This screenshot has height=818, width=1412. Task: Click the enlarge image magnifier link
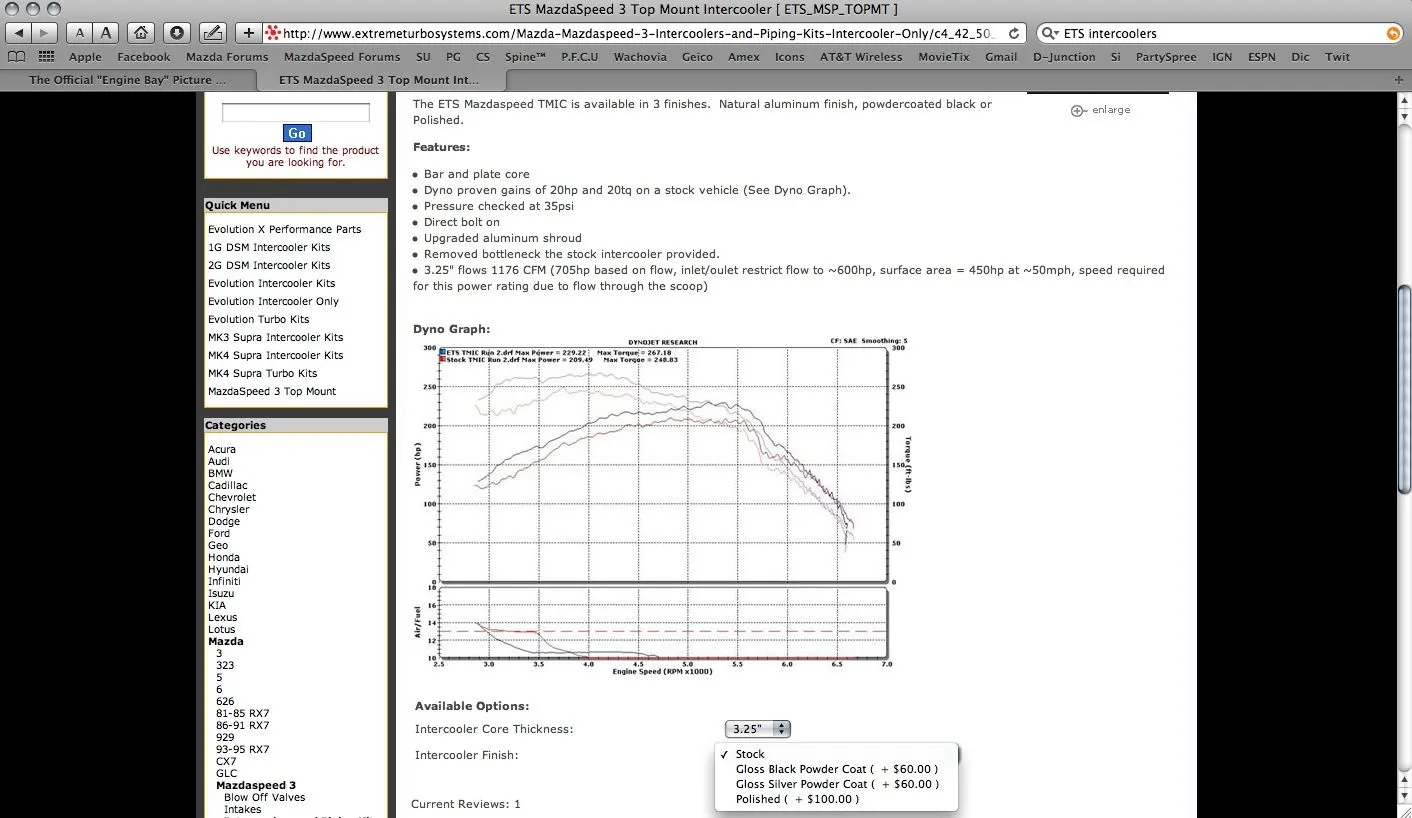[x=1100, y=110]
